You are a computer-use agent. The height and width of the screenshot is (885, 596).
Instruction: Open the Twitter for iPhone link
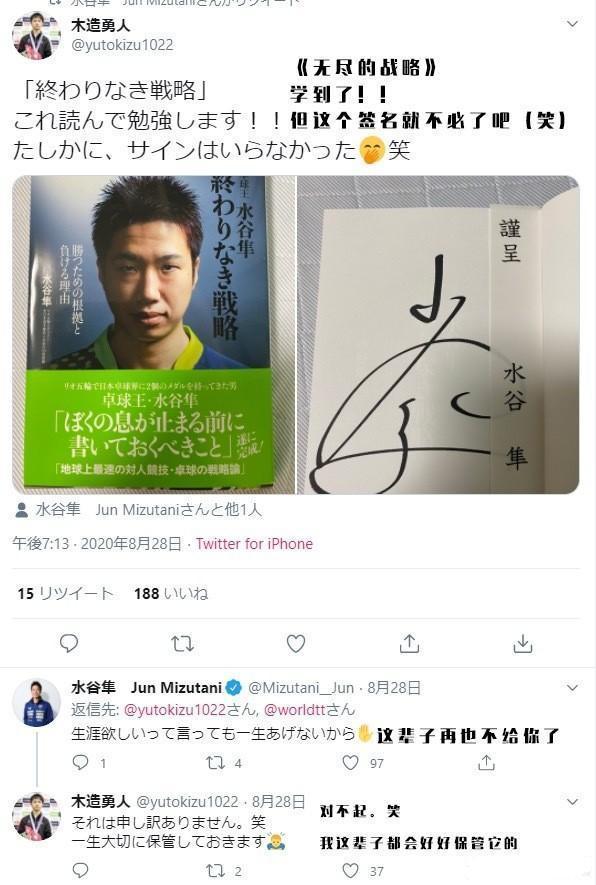pyautogui.click(x=254, y=544)
